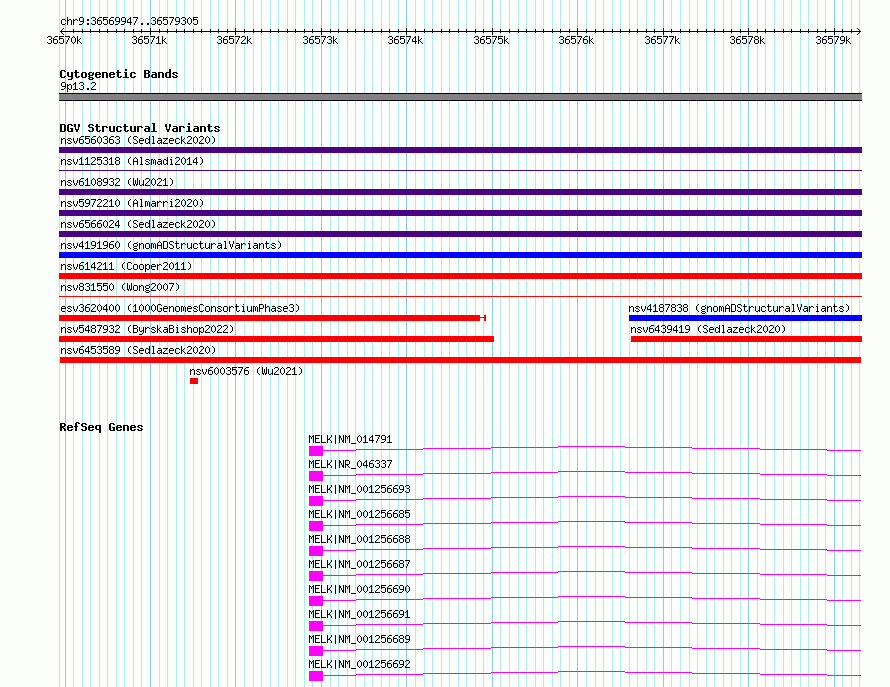Click the Cytogenetic Bands track title
The height and width of the screenshot is (687, 890).
(119, 74)
